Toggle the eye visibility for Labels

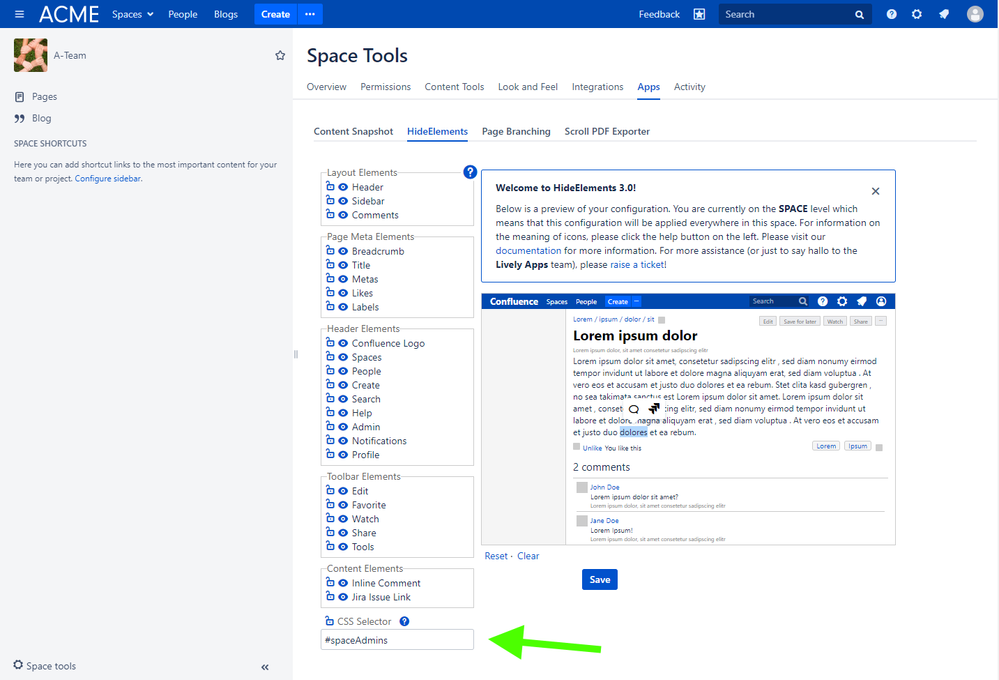tap(343, 307)
